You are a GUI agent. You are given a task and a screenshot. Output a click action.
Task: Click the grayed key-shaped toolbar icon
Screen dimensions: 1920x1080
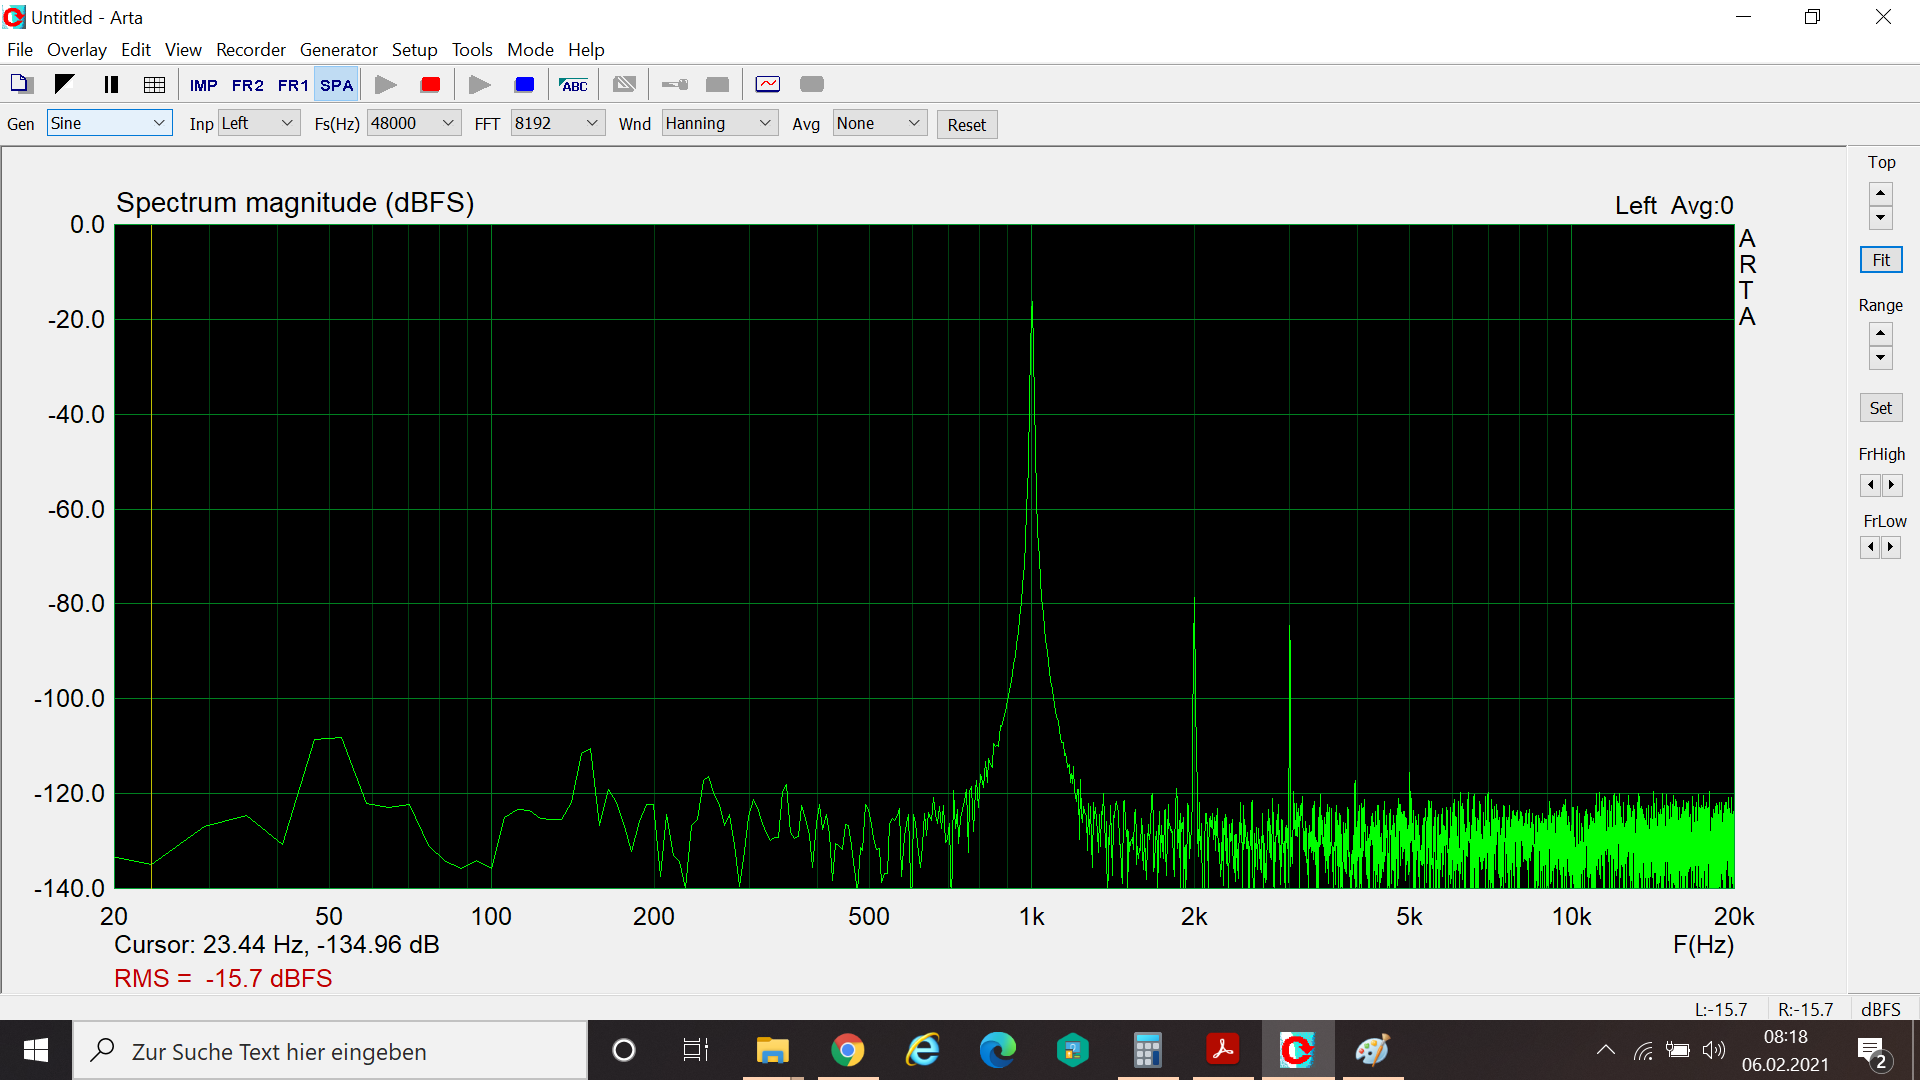675,84
